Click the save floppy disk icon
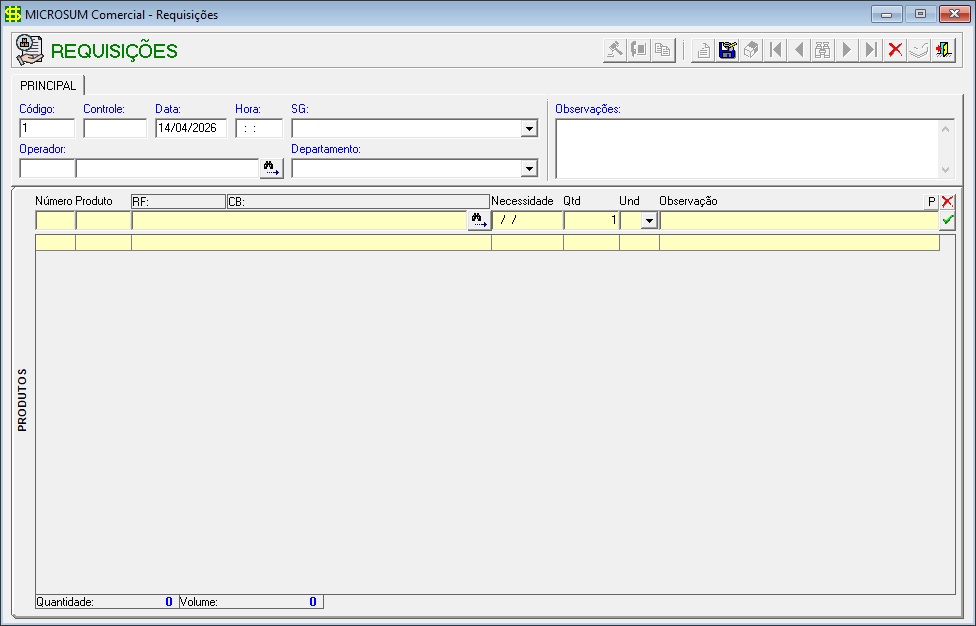This screenshot has height=626, width=976. [x=728, y=50]
